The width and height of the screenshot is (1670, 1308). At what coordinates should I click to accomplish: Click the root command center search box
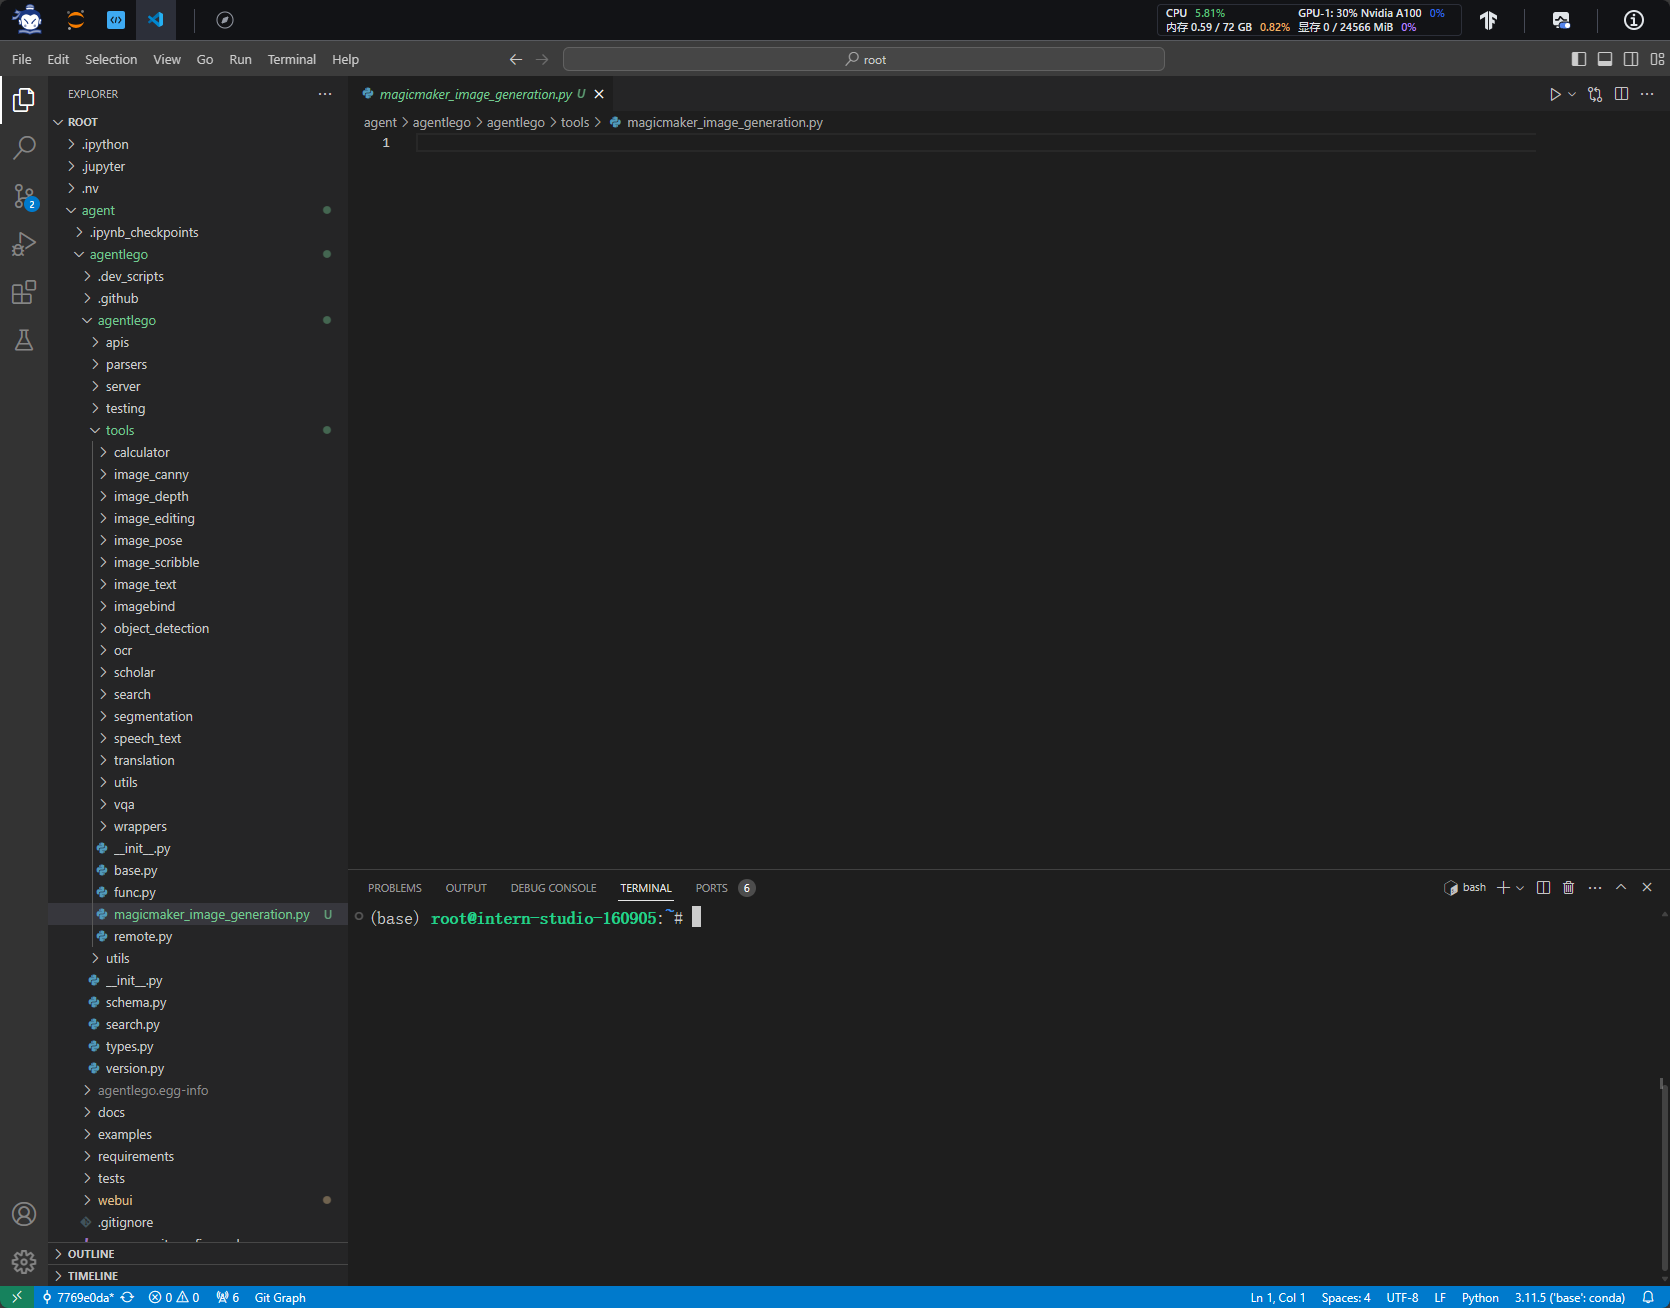864,60
